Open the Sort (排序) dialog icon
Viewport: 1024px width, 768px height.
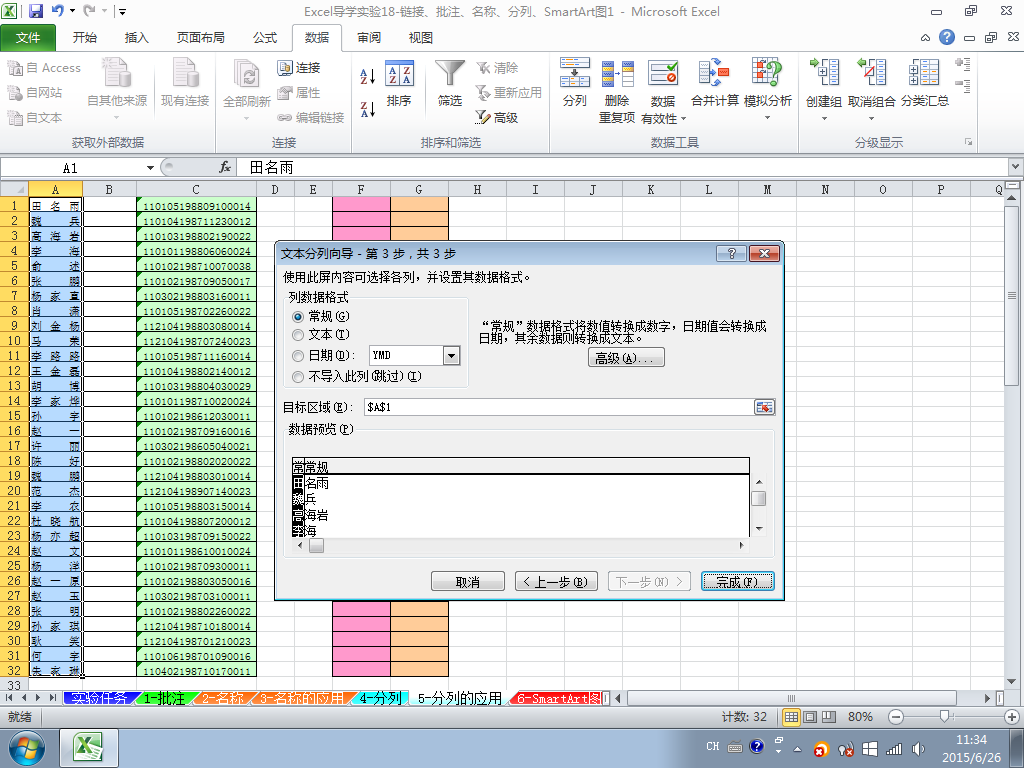point(399,84)
